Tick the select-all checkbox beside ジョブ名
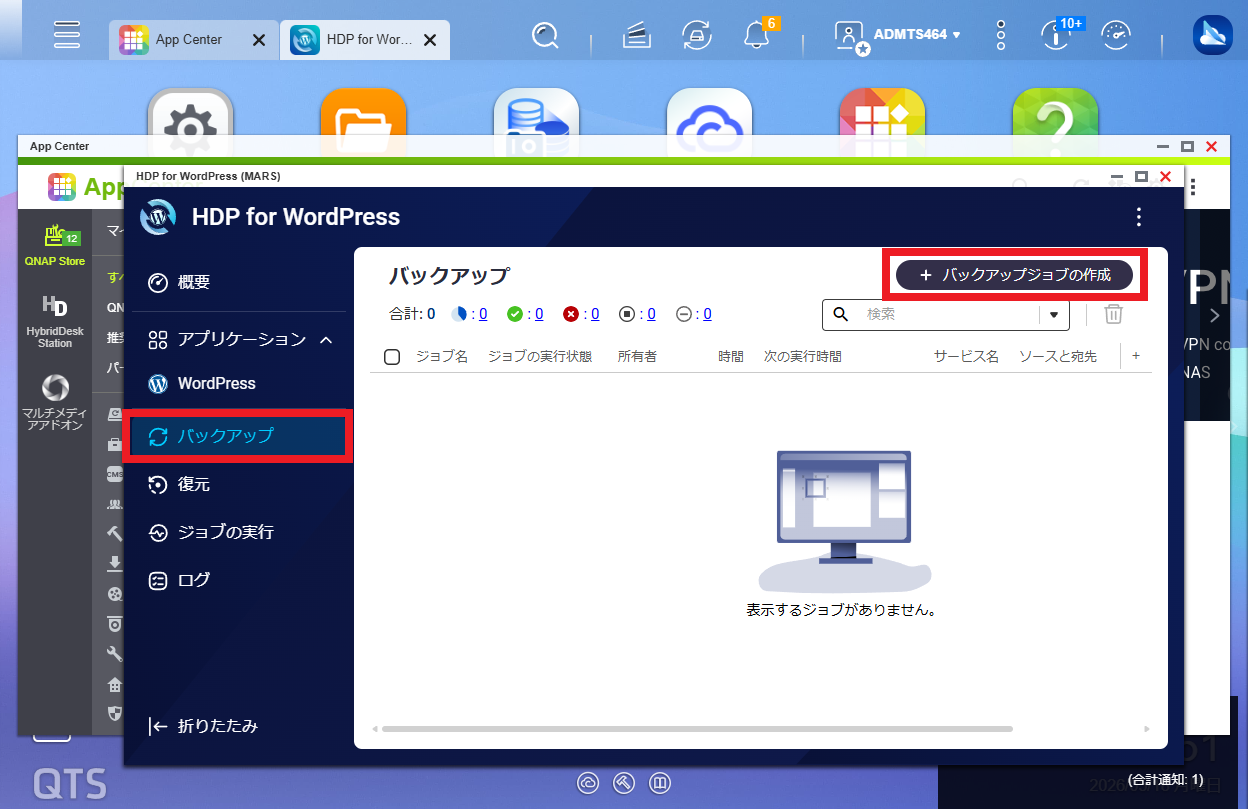 point(392,357)
